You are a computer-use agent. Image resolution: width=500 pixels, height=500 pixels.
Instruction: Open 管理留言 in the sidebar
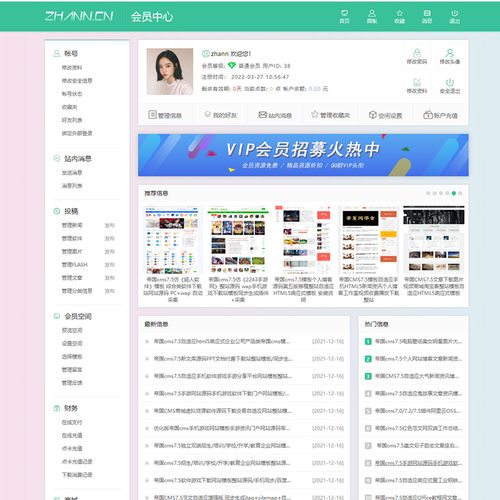click(x=72, y=369)
